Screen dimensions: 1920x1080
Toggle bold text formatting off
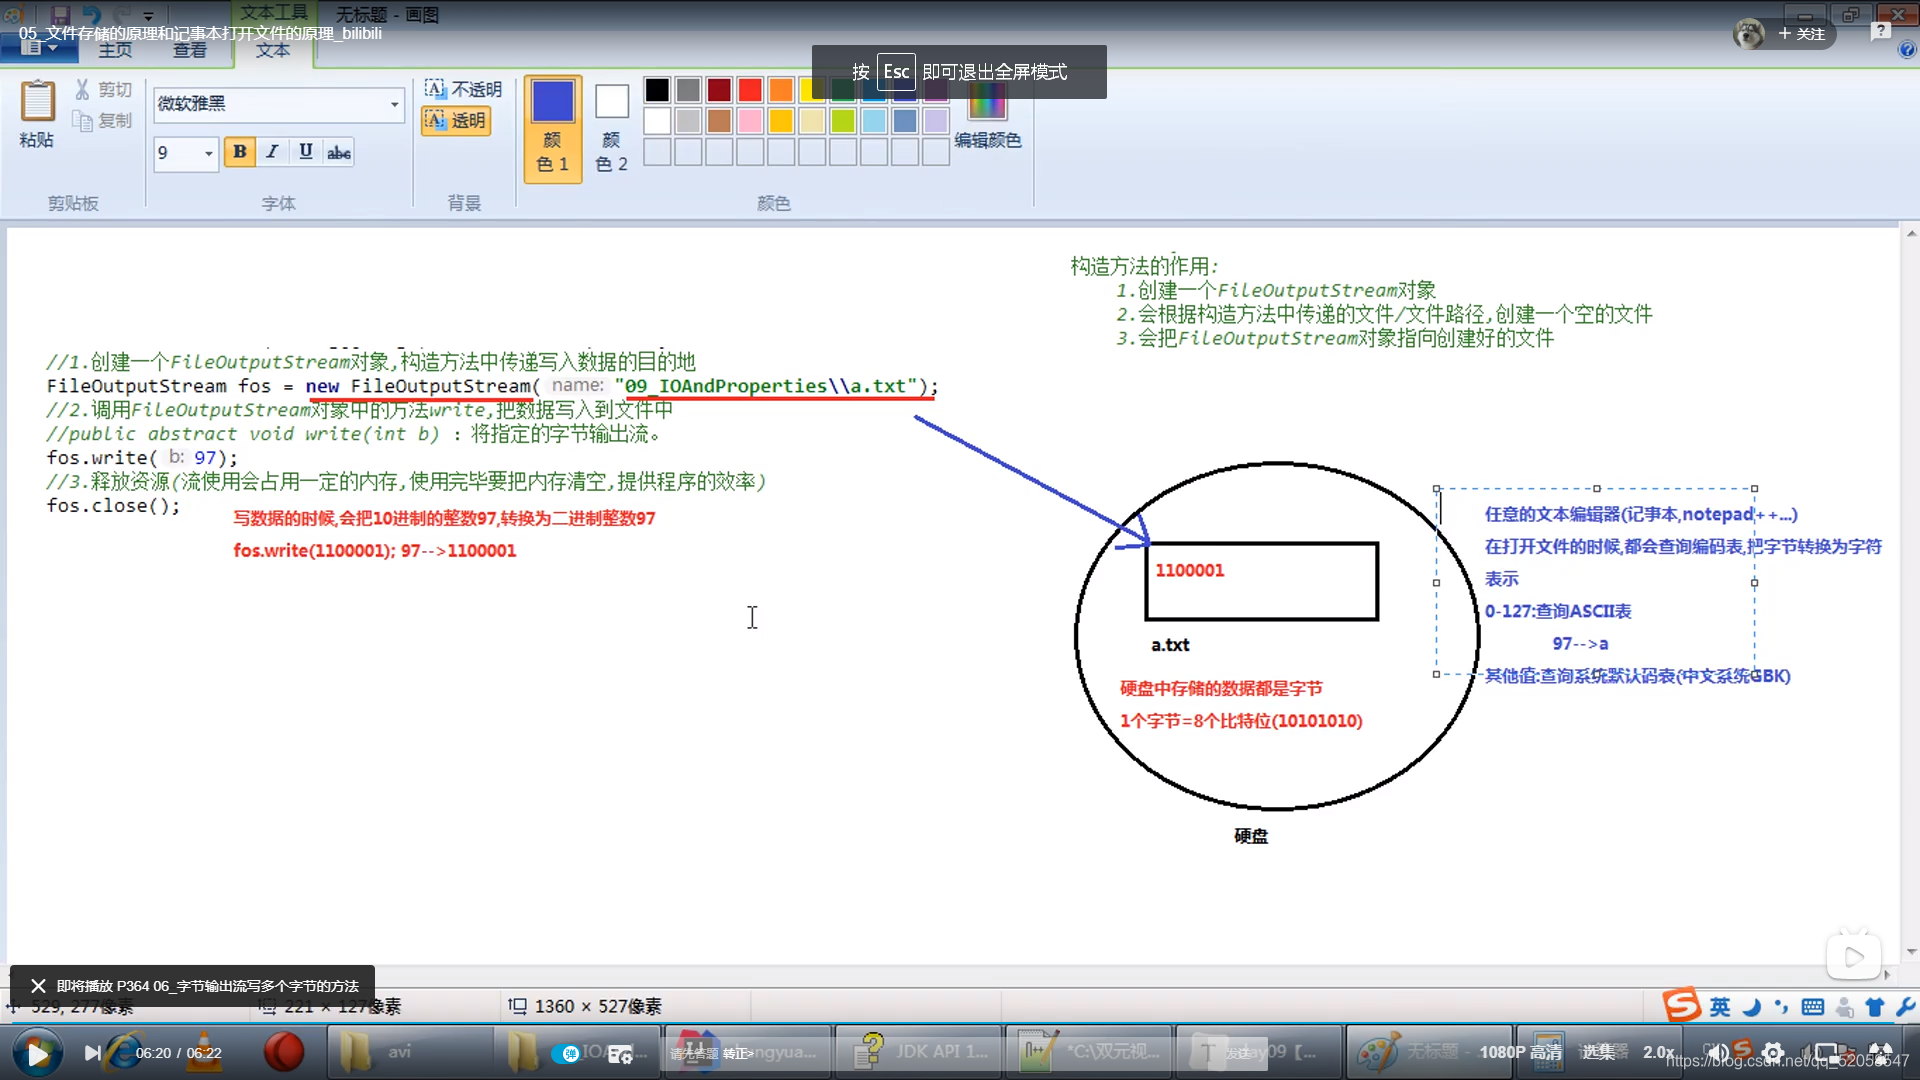click(x=239, y=152)
